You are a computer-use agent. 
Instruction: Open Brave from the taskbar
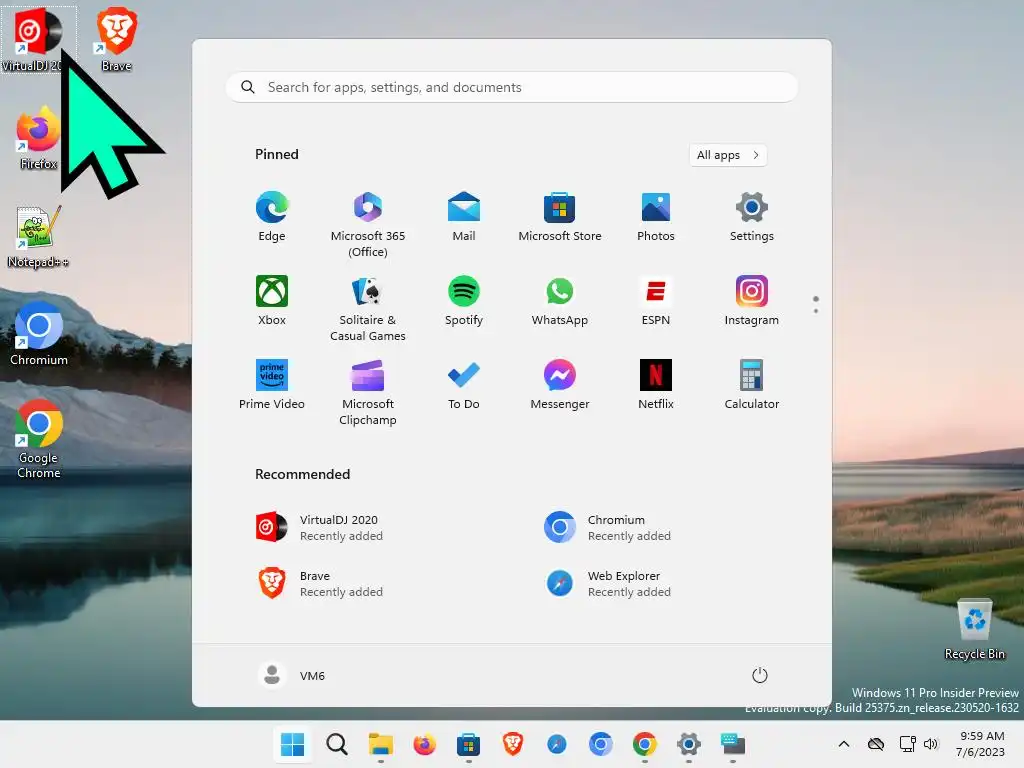[513, 744]
